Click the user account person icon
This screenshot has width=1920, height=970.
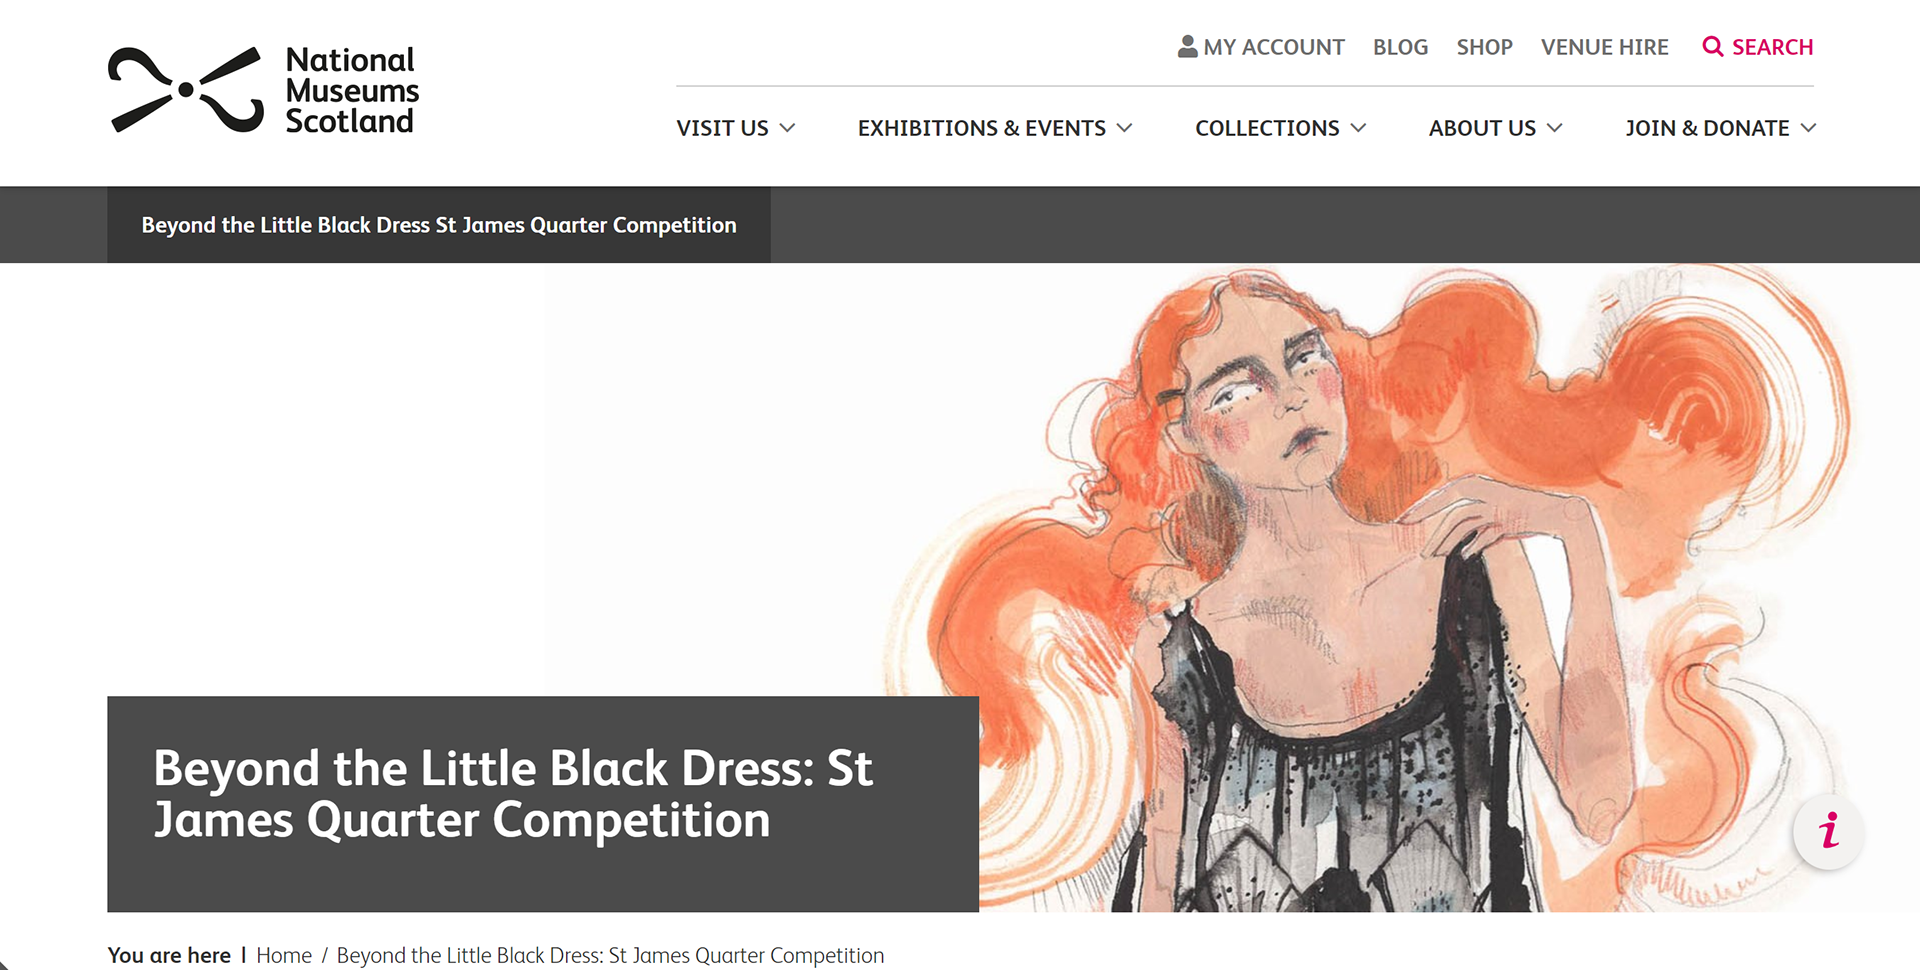(x=1187, y=46)
